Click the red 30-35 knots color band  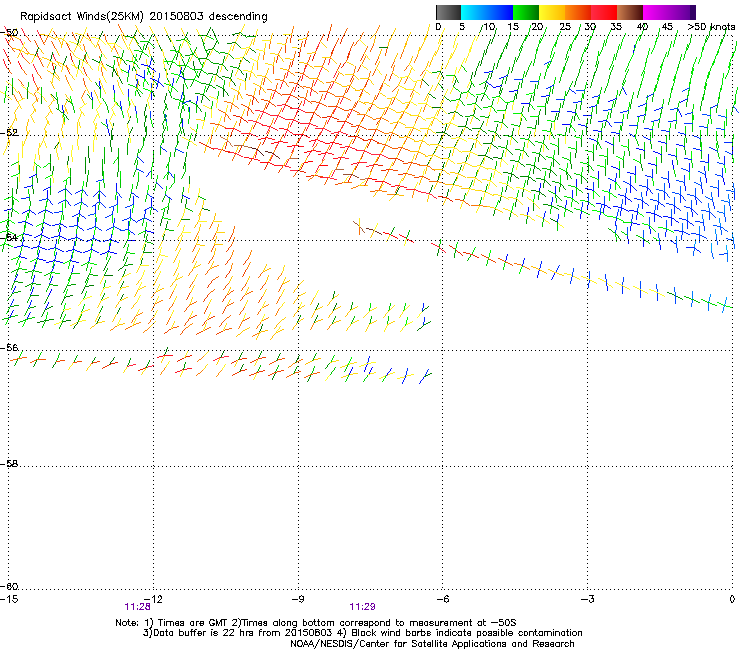click(604, 12)
